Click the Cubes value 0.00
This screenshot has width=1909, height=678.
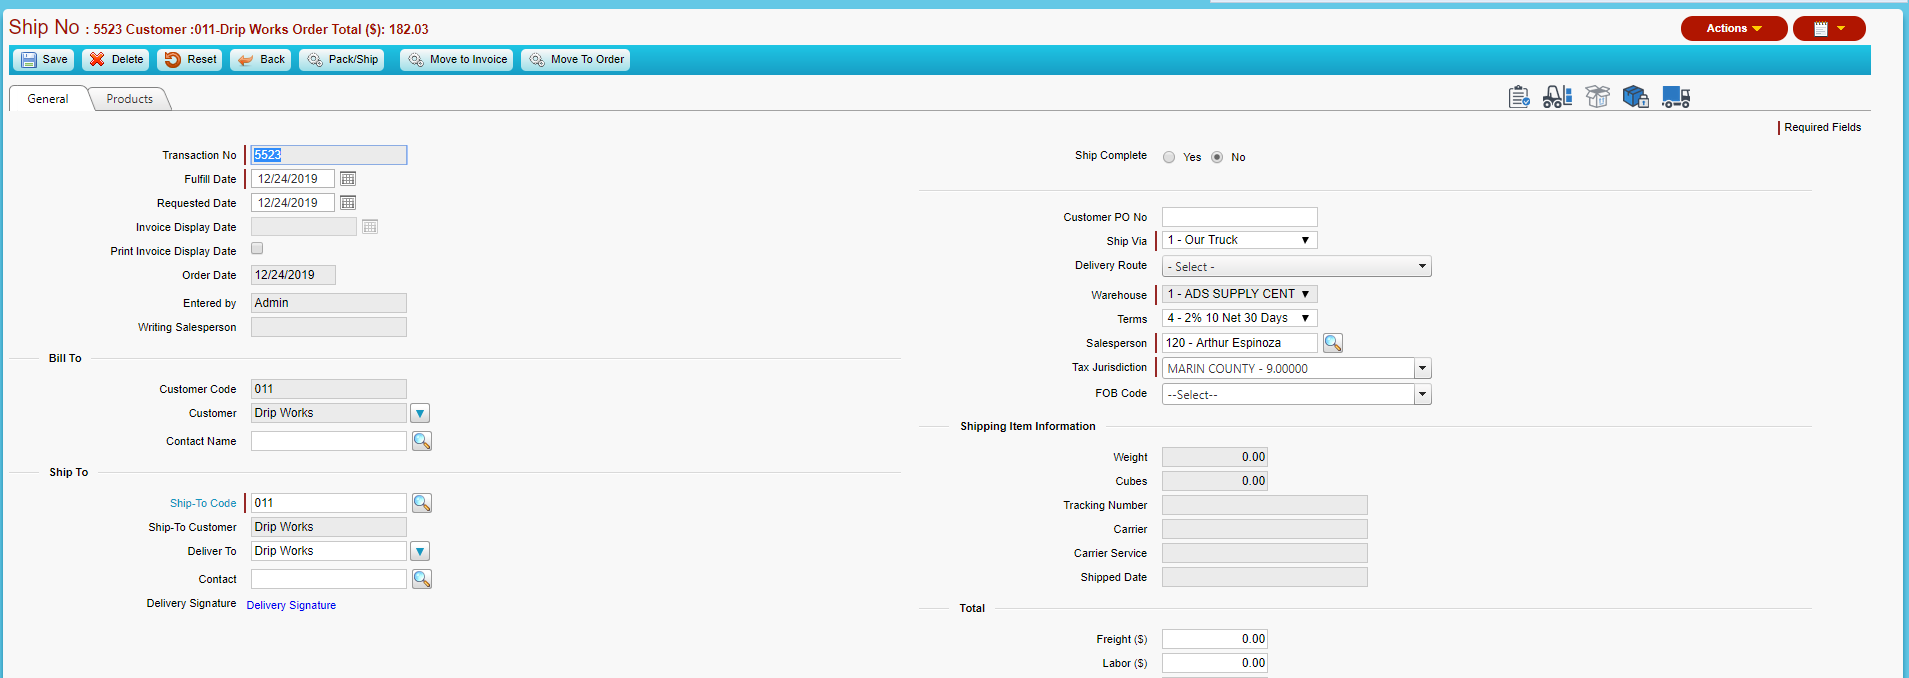click(1215, 481)
